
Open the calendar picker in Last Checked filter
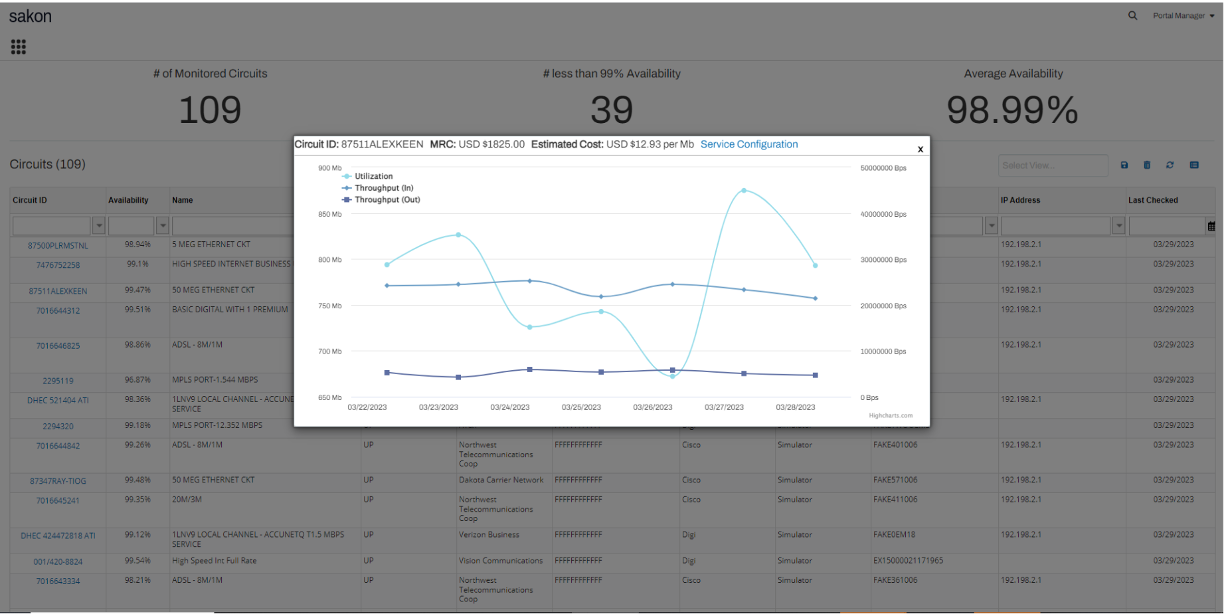pyautogui.click(x=1211, y=226)
